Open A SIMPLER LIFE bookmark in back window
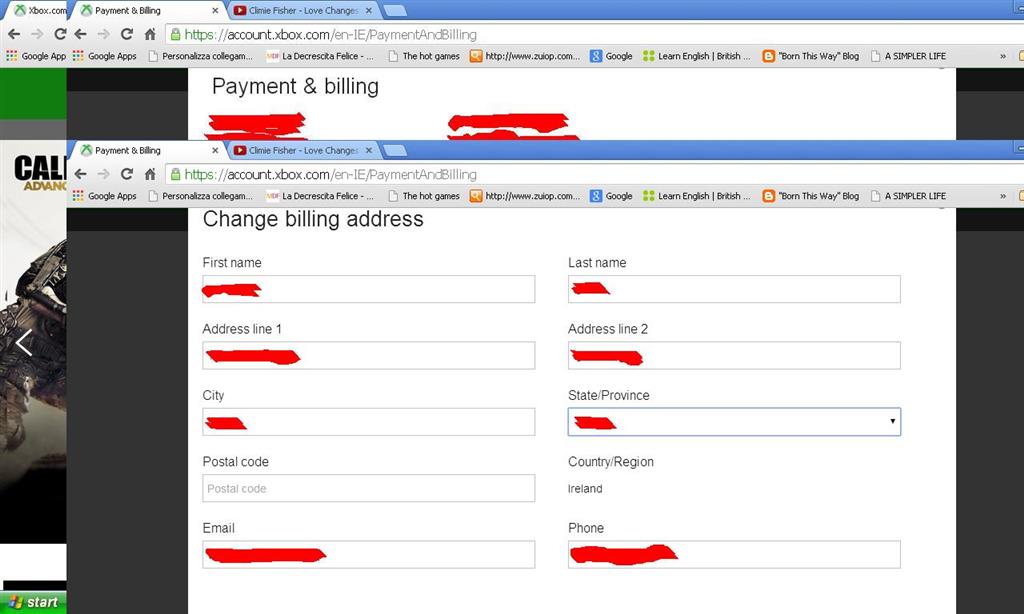Image resolution: width=1024 pixels, height=614 pixels. [908, 56]
